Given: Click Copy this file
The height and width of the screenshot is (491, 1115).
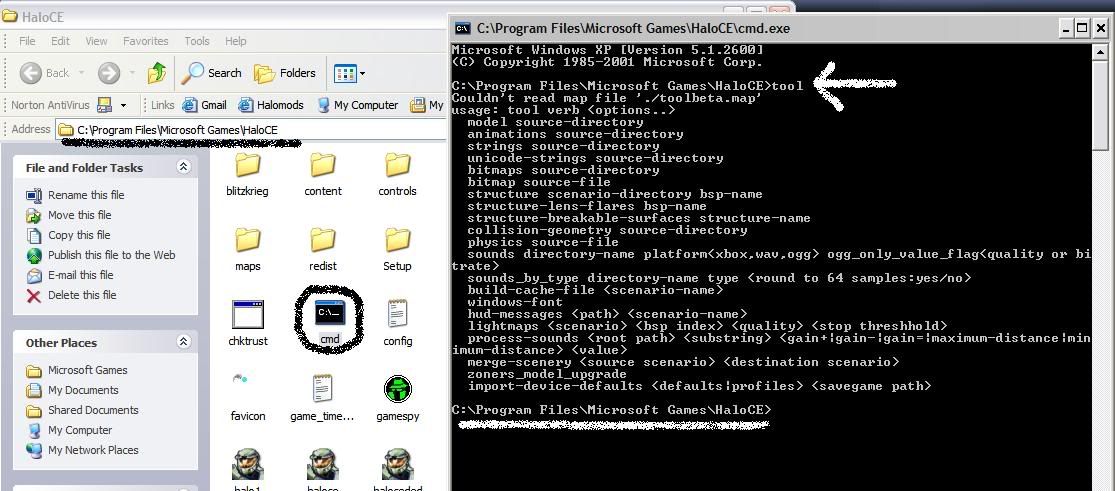Looking at the screenshot, I should pos(79,235).
